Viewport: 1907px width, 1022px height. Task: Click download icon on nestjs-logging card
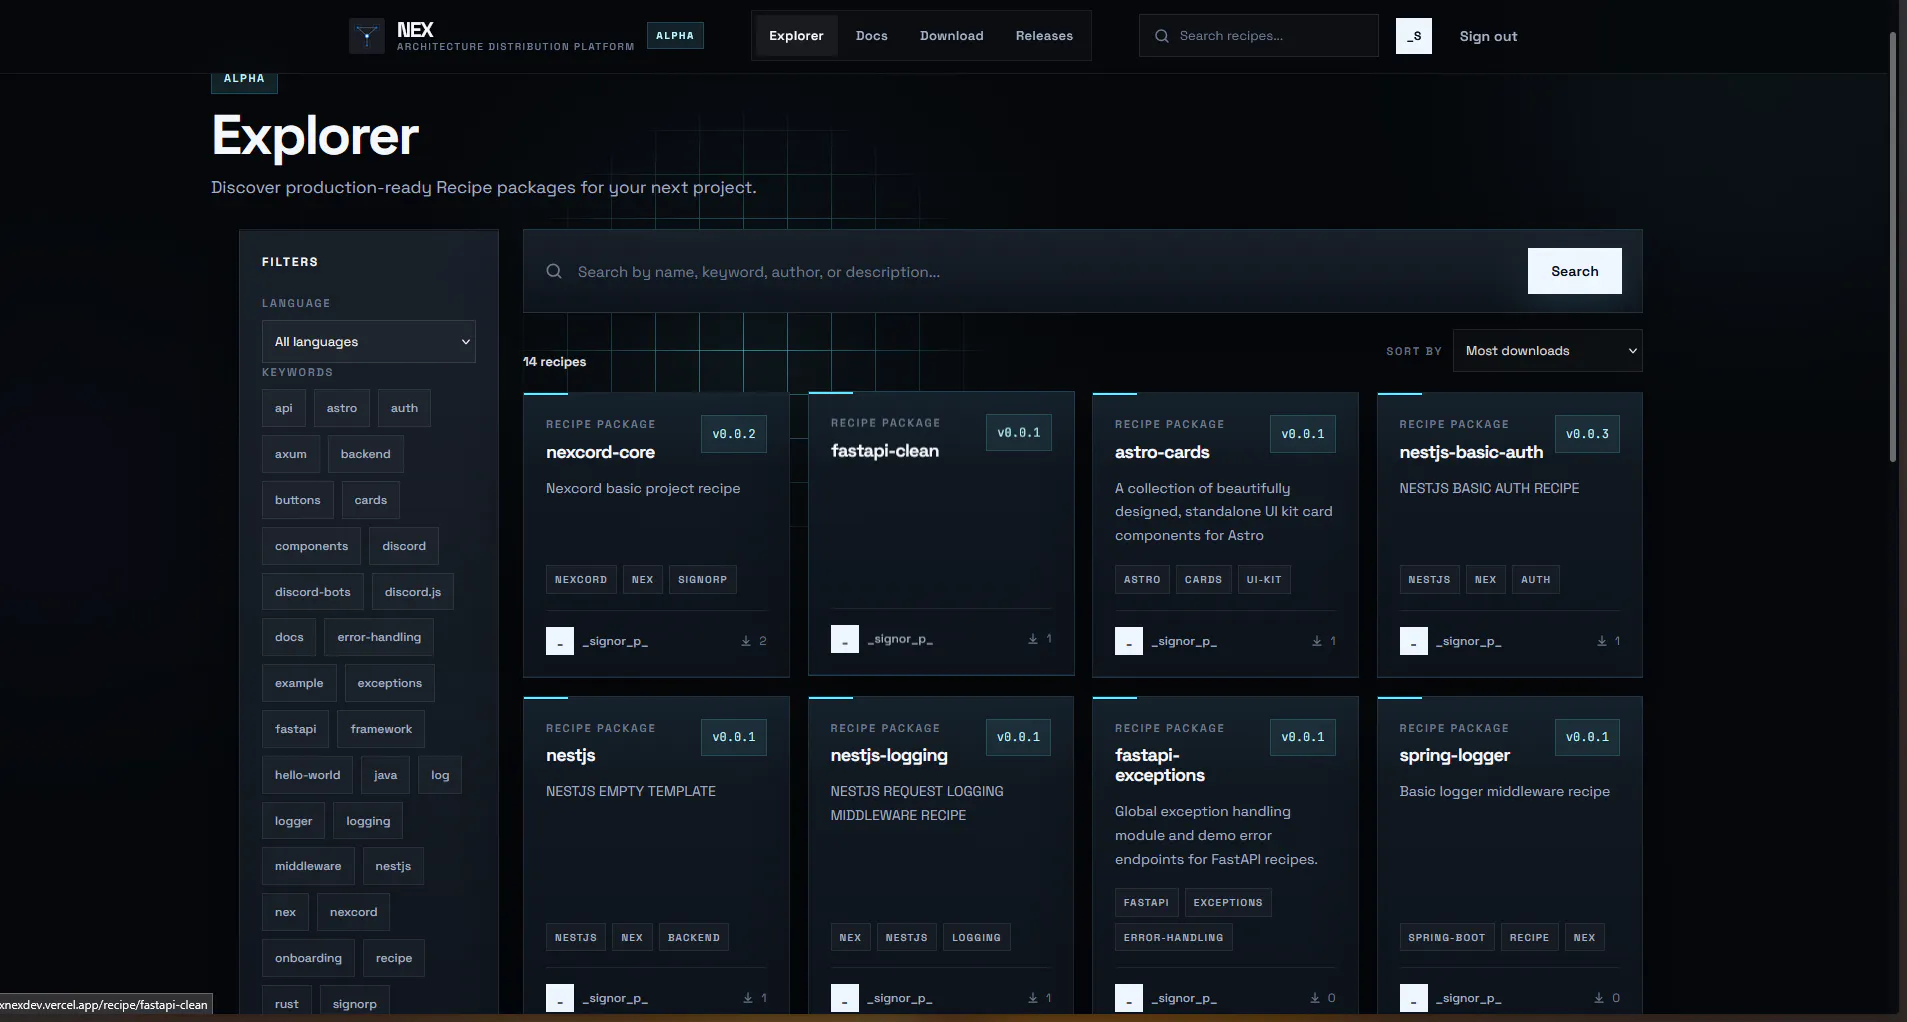click(x=1033, y=998)
